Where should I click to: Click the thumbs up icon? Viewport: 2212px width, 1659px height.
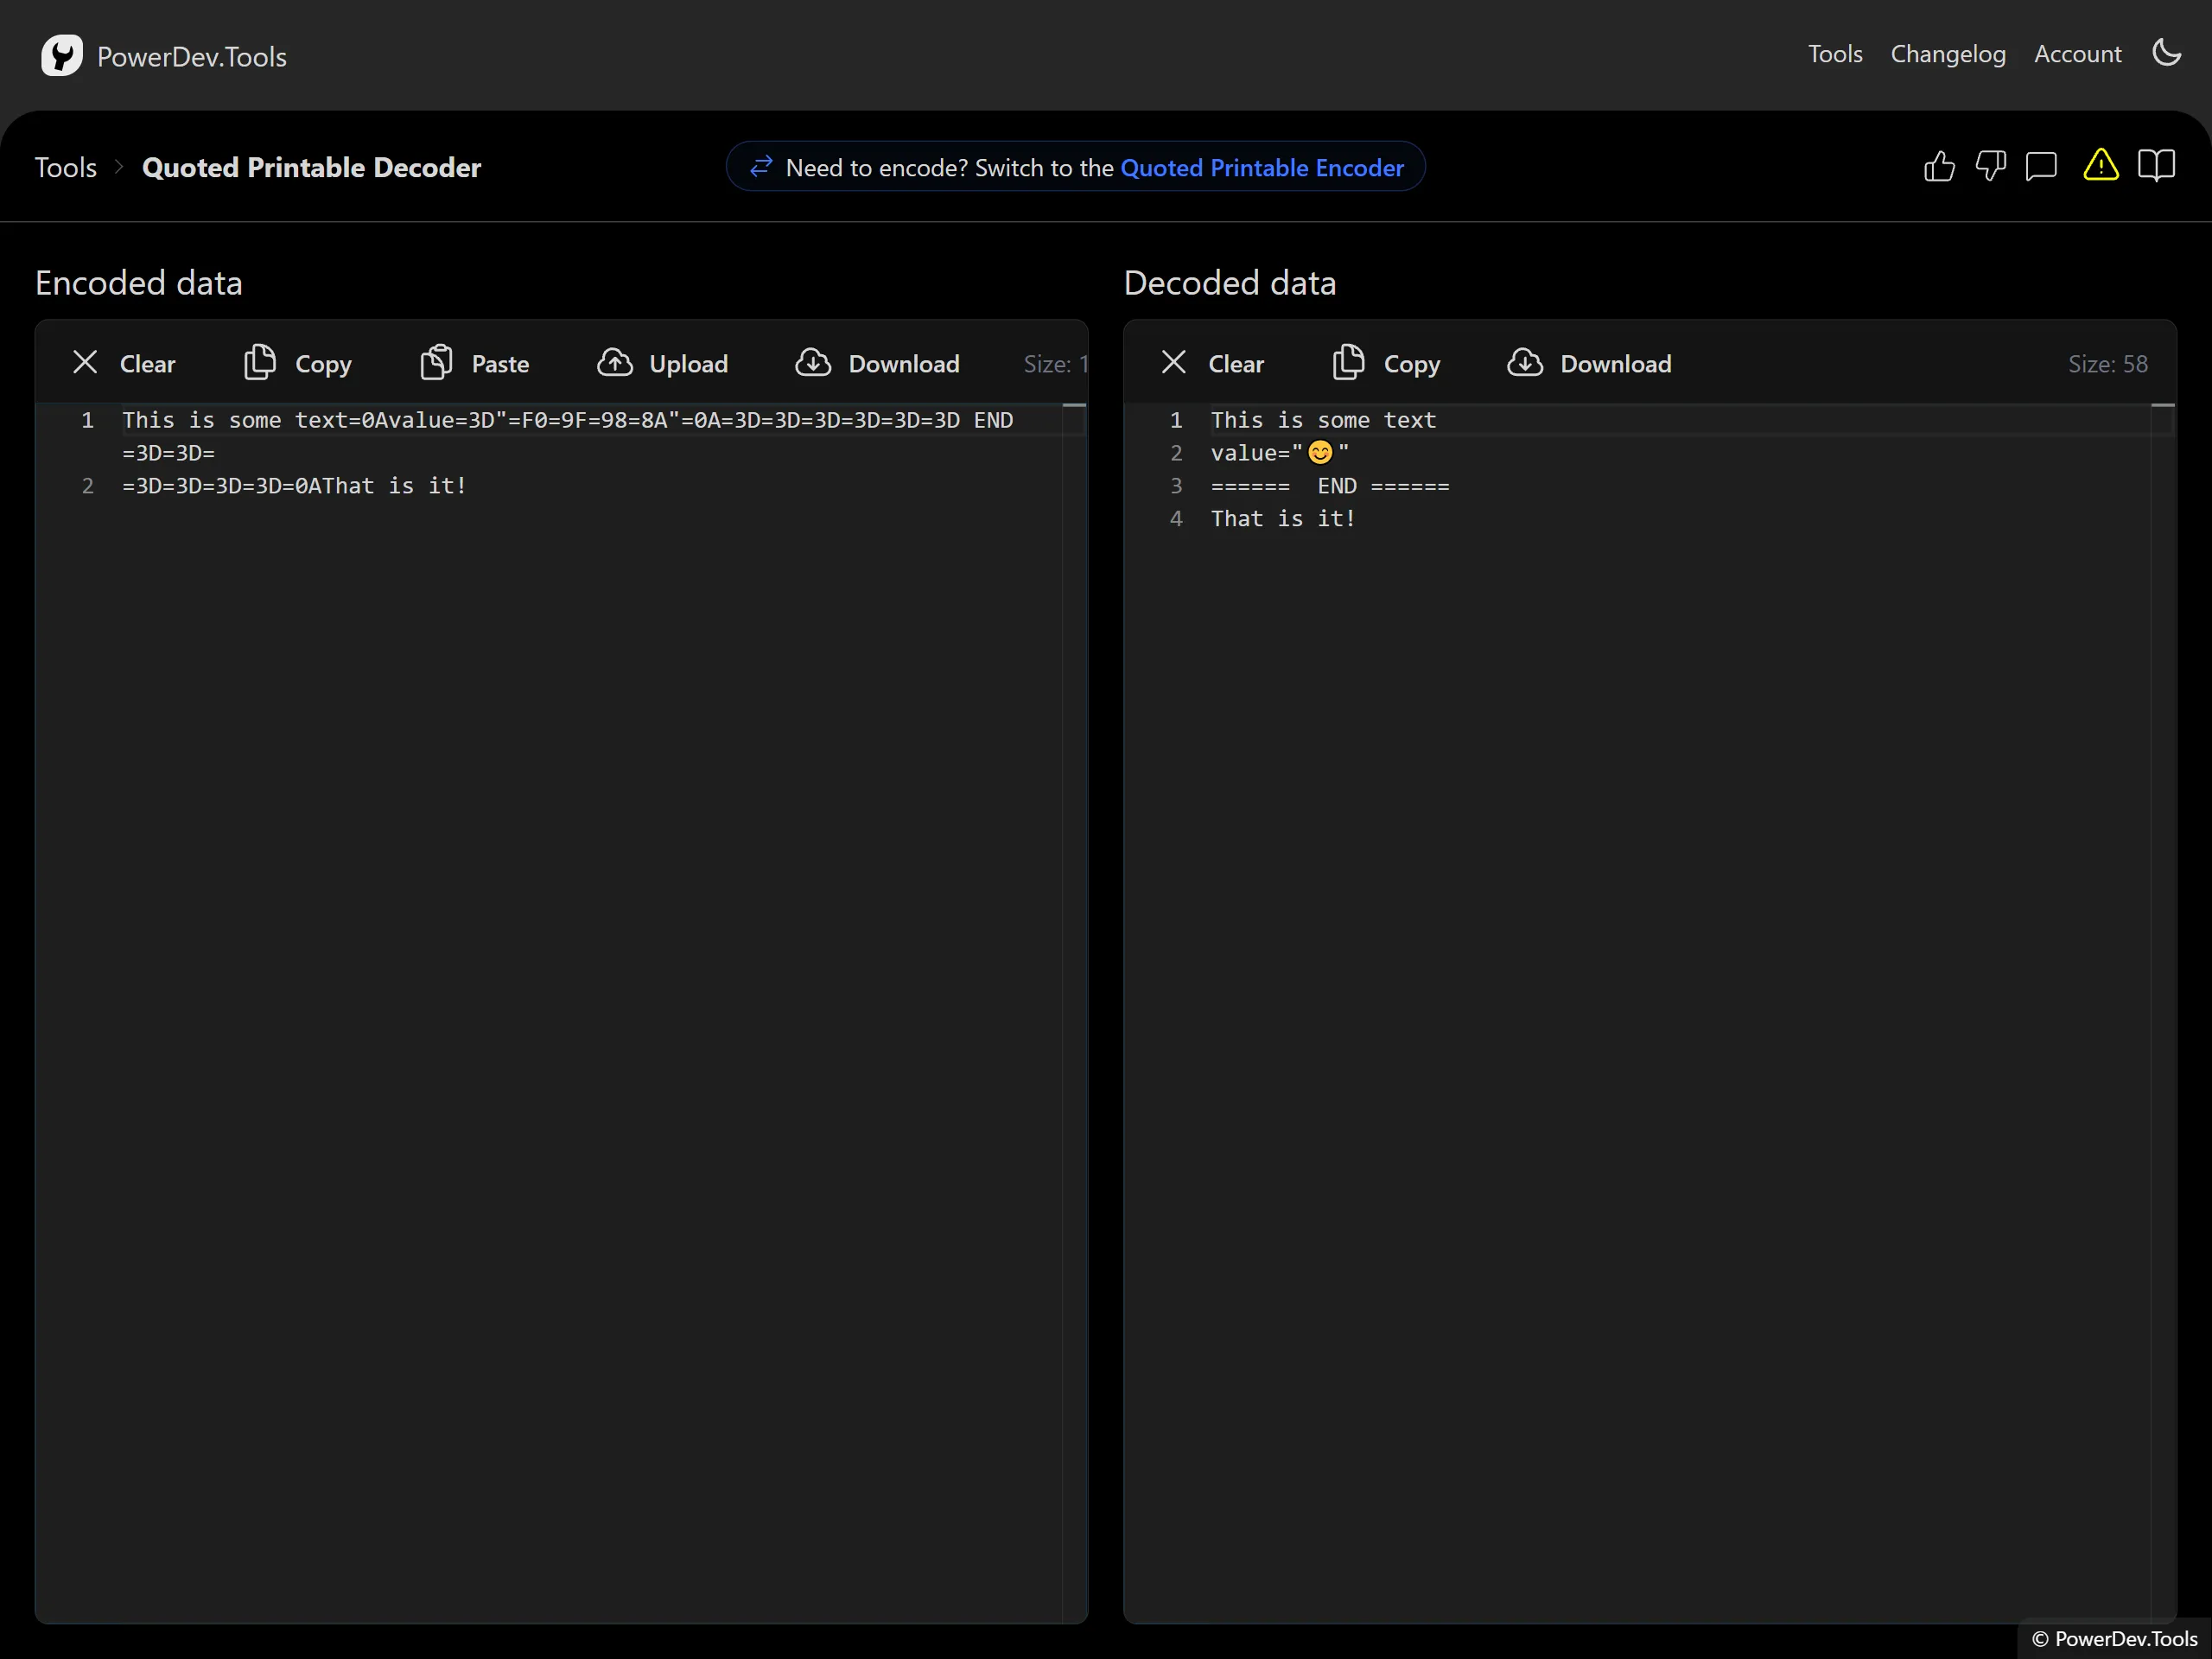tap(1939, 166)
